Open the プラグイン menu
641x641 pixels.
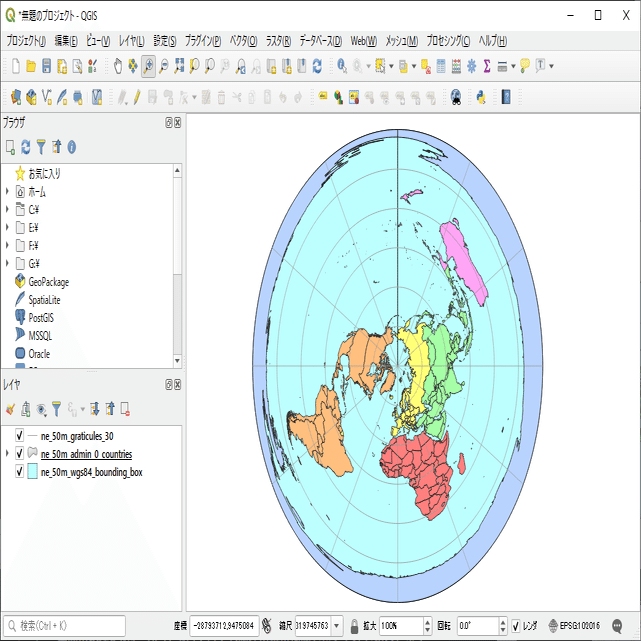tap(203, 41)
